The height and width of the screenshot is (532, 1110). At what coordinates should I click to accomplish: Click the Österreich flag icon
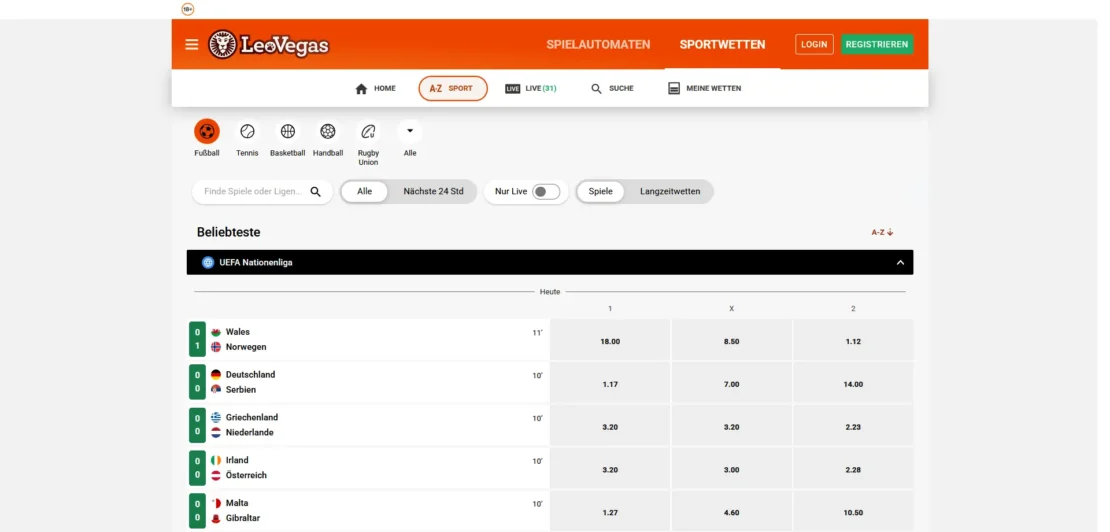tap(216, 475)
